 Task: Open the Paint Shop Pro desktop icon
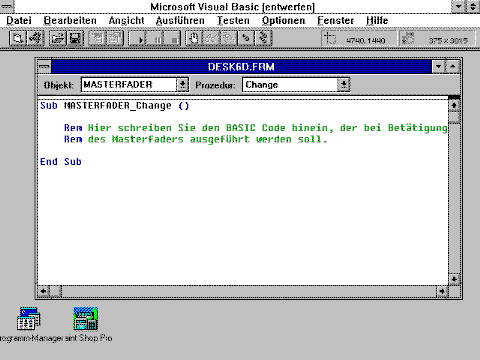click(x=86, y=319)
